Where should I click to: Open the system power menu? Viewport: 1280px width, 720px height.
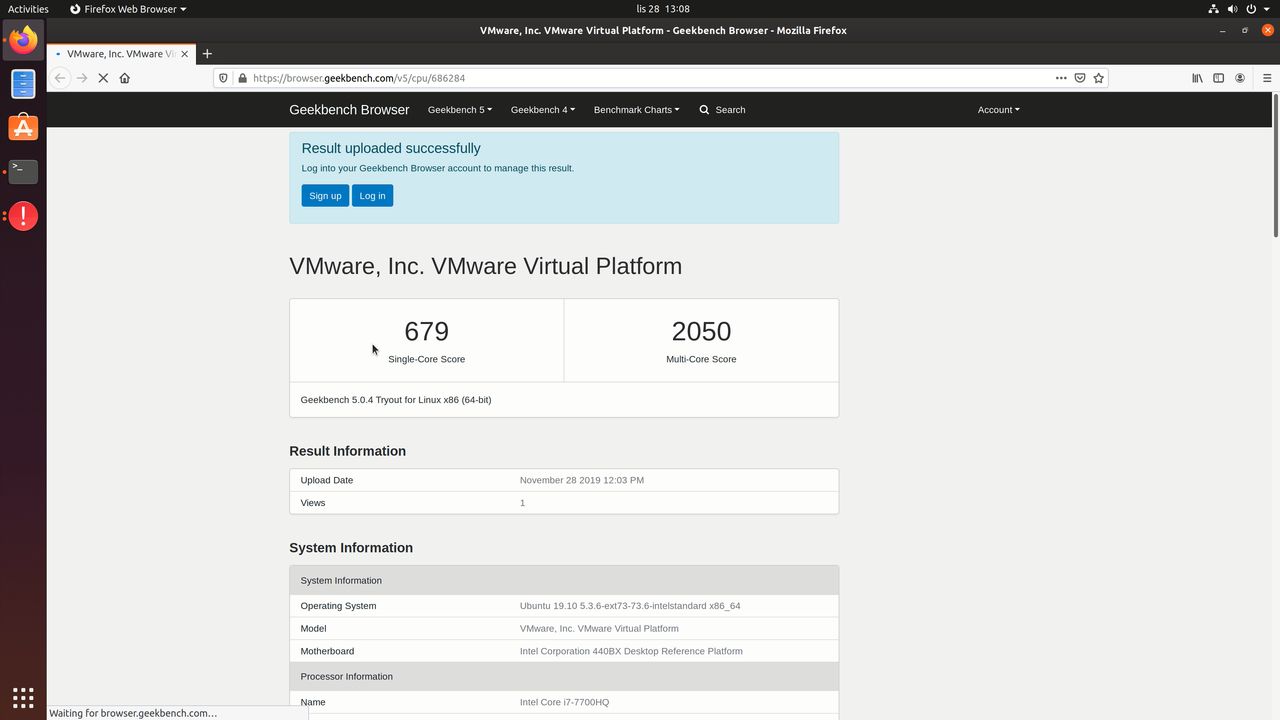click(1251, 9)
